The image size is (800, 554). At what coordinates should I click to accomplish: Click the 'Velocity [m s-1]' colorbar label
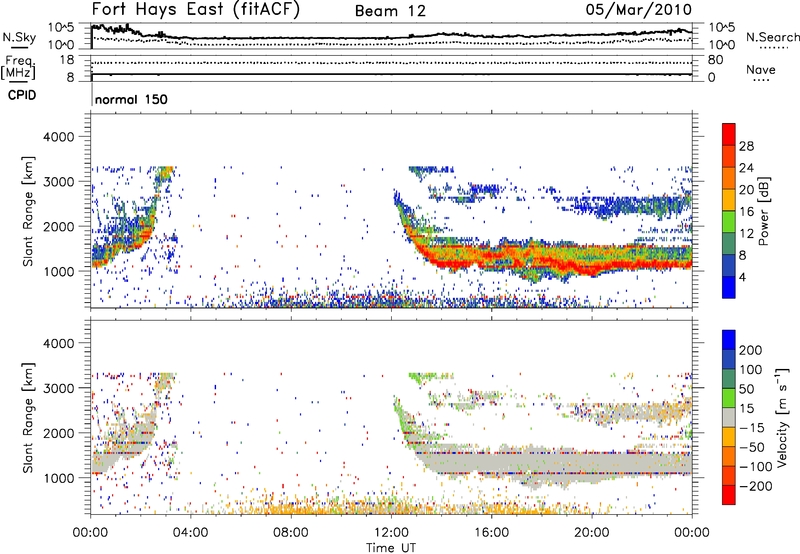coord(782,417)
